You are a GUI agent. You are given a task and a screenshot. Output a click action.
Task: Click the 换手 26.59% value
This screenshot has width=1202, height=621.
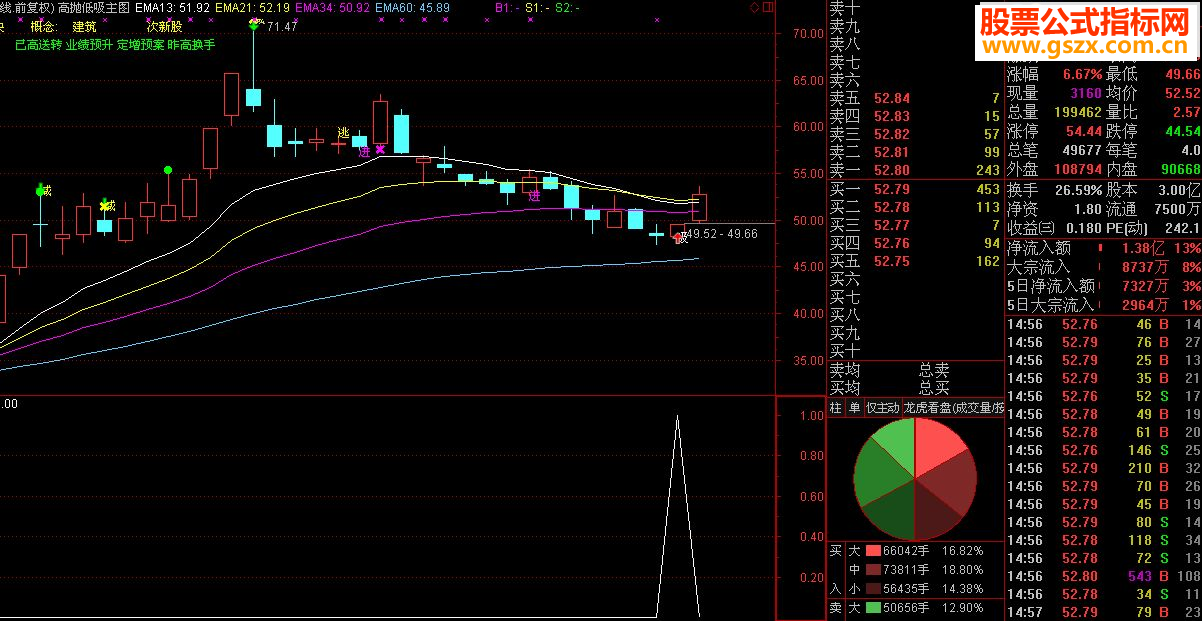coord(1080,190)
